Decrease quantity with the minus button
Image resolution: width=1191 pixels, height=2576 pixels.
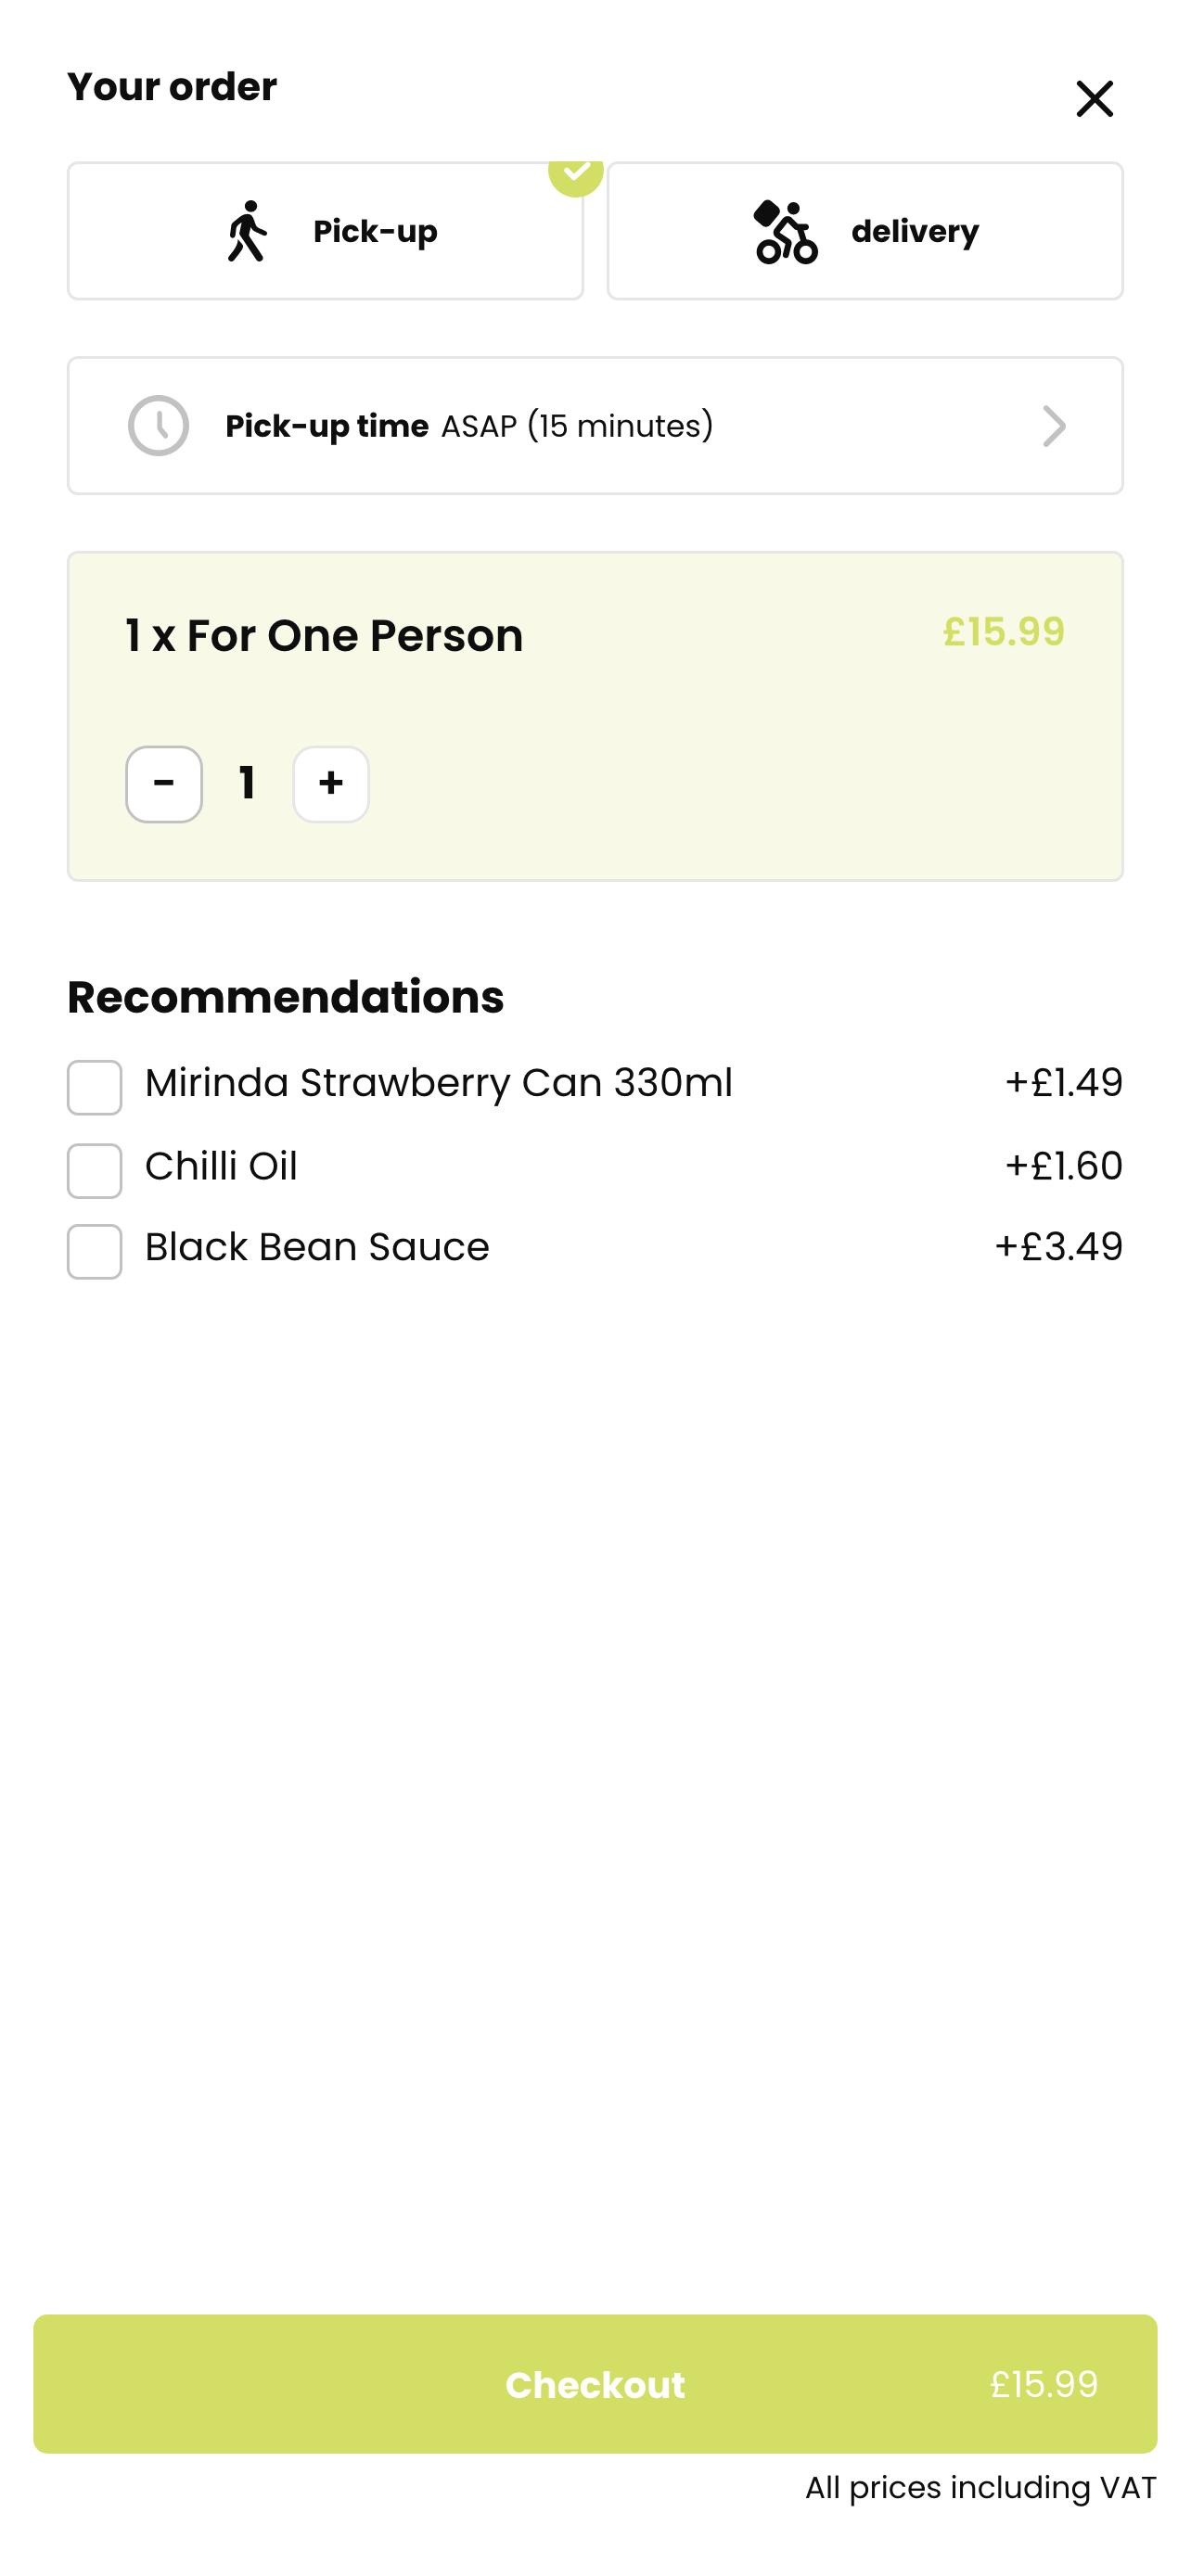(164, 784)
